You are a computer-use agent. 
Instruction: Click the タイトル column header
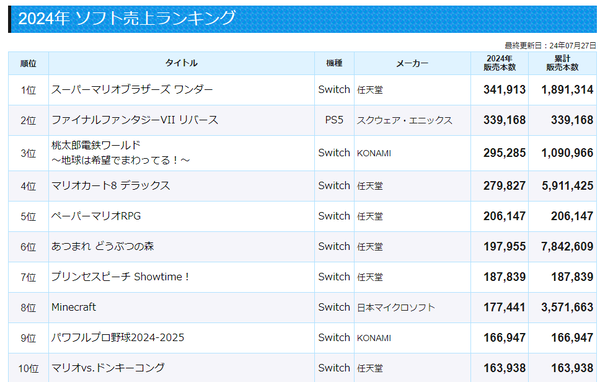click(181, 63)
